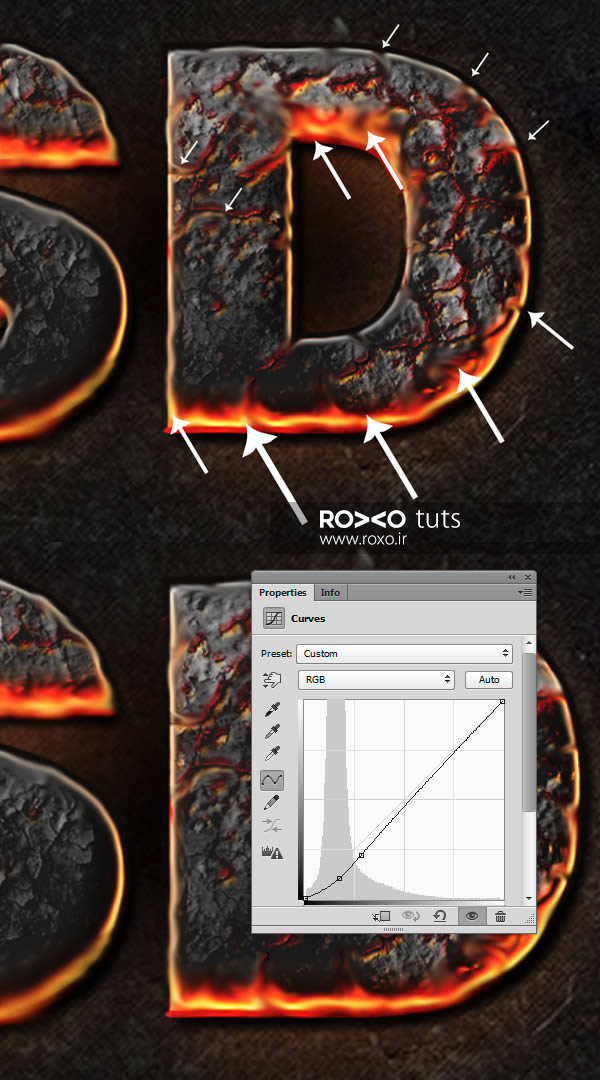This screenshot has width=600, height=1080.
Task: Click the panel scrollbar down arrow
Action: click(x=529, y=898)
